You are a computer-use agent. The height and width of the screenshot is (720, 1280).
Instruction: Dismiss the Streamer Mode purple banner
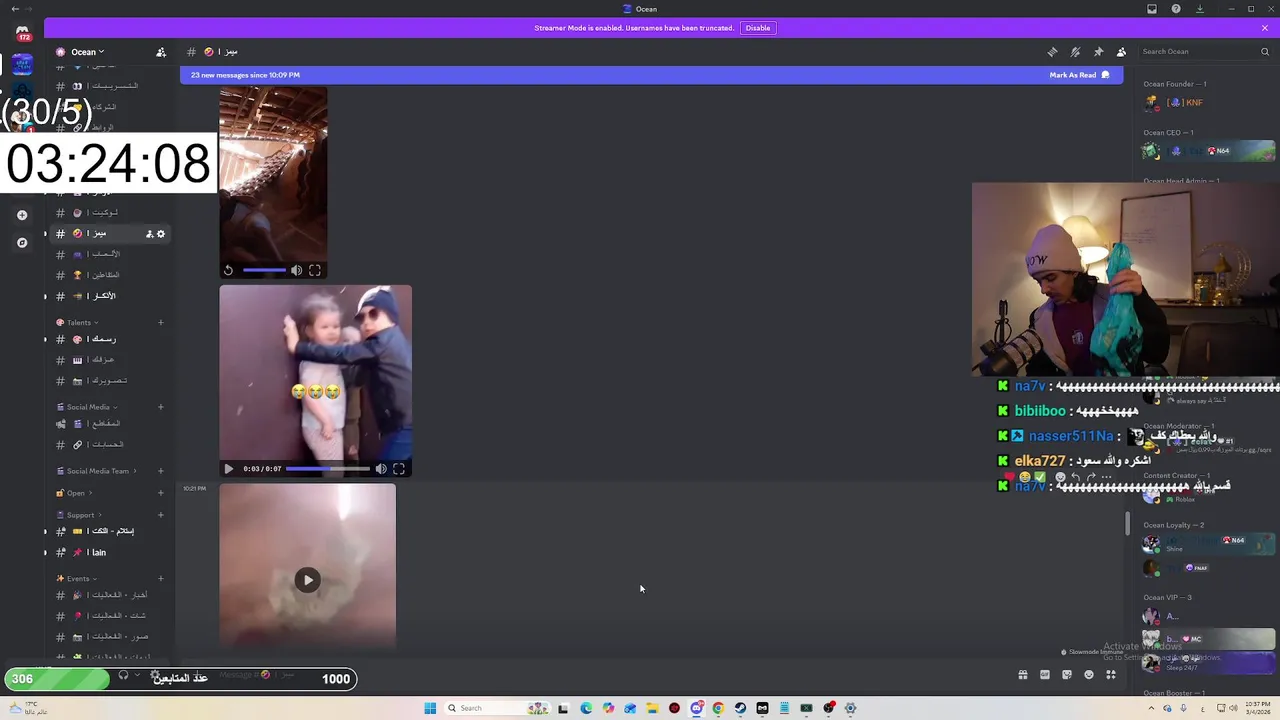pos(1264,28)
